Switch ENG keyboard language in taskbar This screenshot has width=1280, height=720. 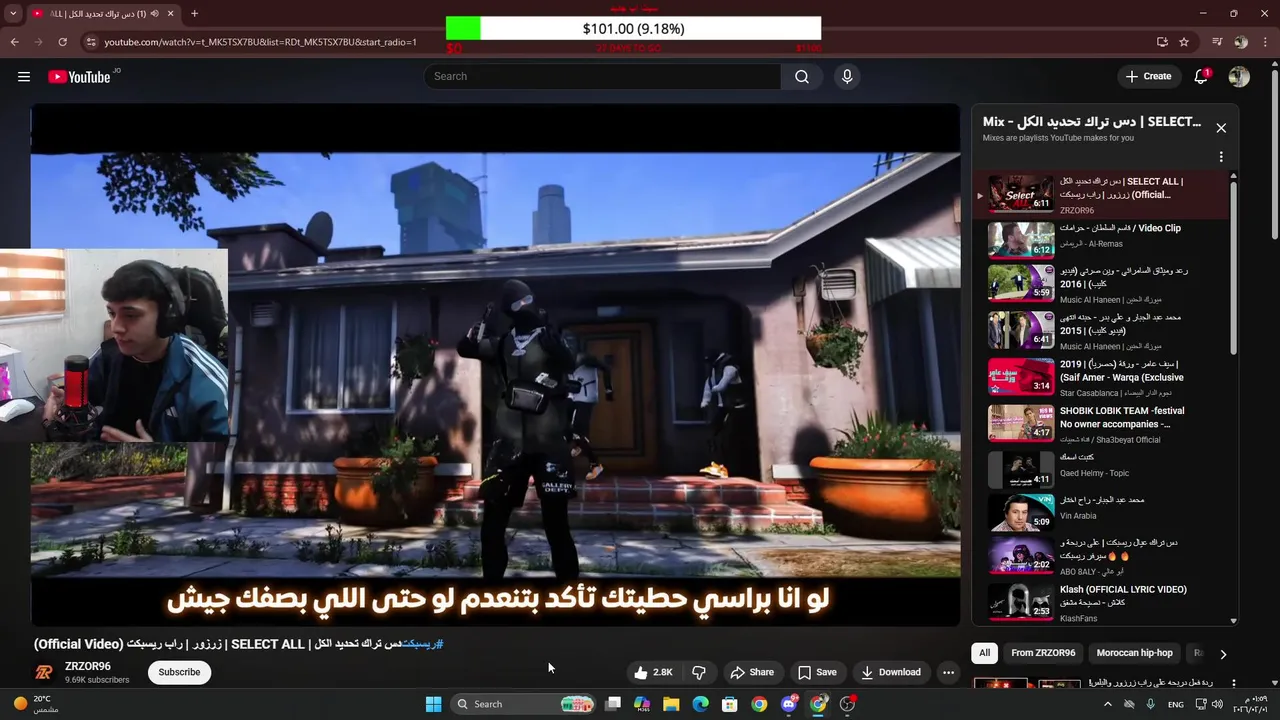pos(1176,704)
